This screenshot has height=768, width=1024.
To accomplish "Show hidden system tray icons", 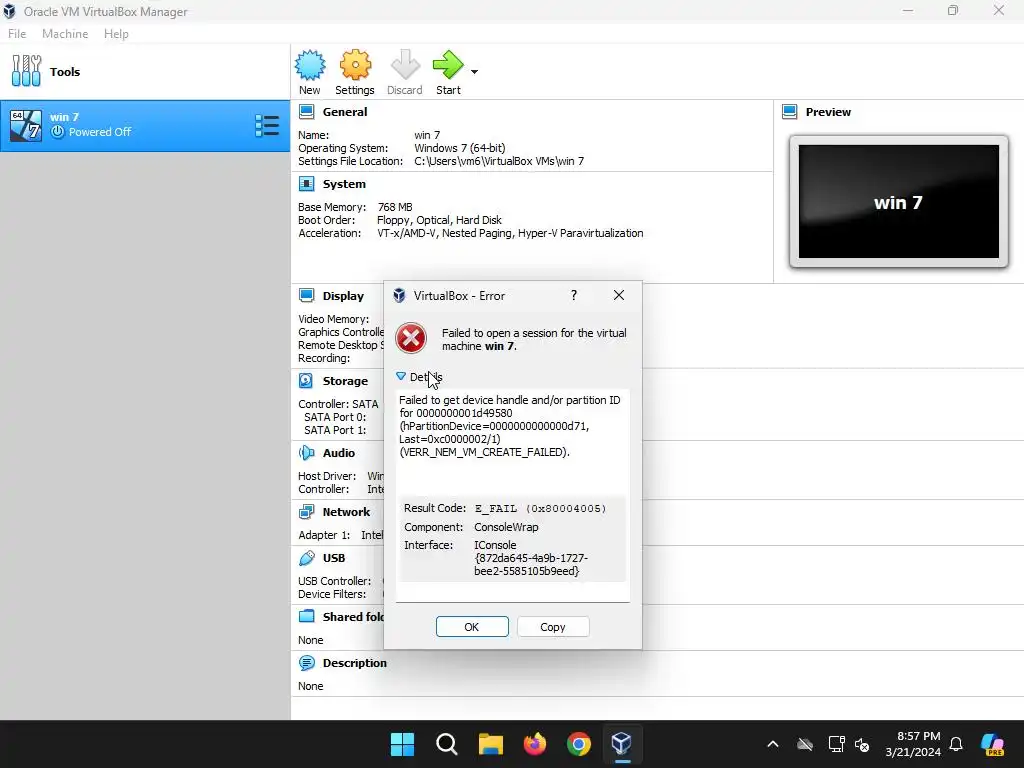I will tap(773, 744).
